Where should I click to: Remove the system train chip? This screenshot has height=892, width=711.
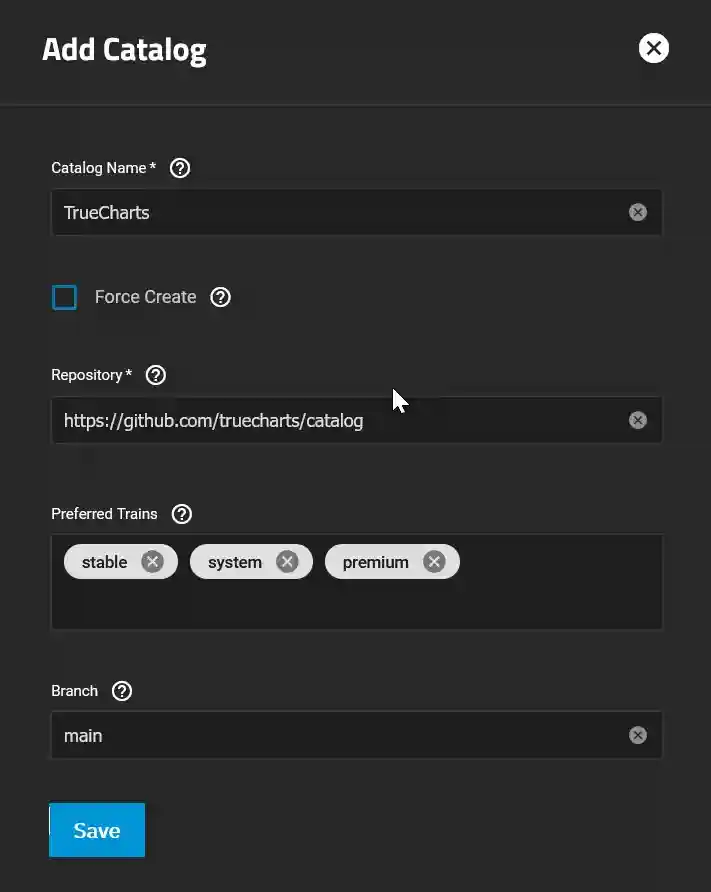tap(286, 561)
